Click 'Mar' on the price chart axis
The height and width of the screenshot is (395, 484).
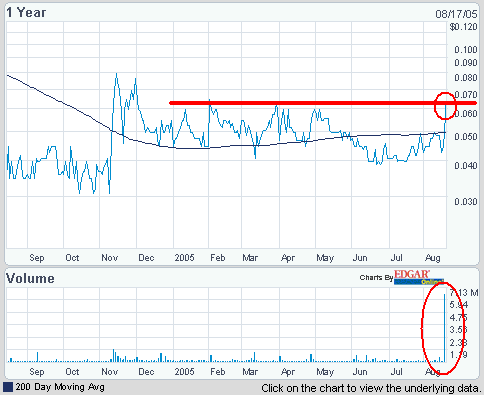pyautogui.click(x=250, y=258)
